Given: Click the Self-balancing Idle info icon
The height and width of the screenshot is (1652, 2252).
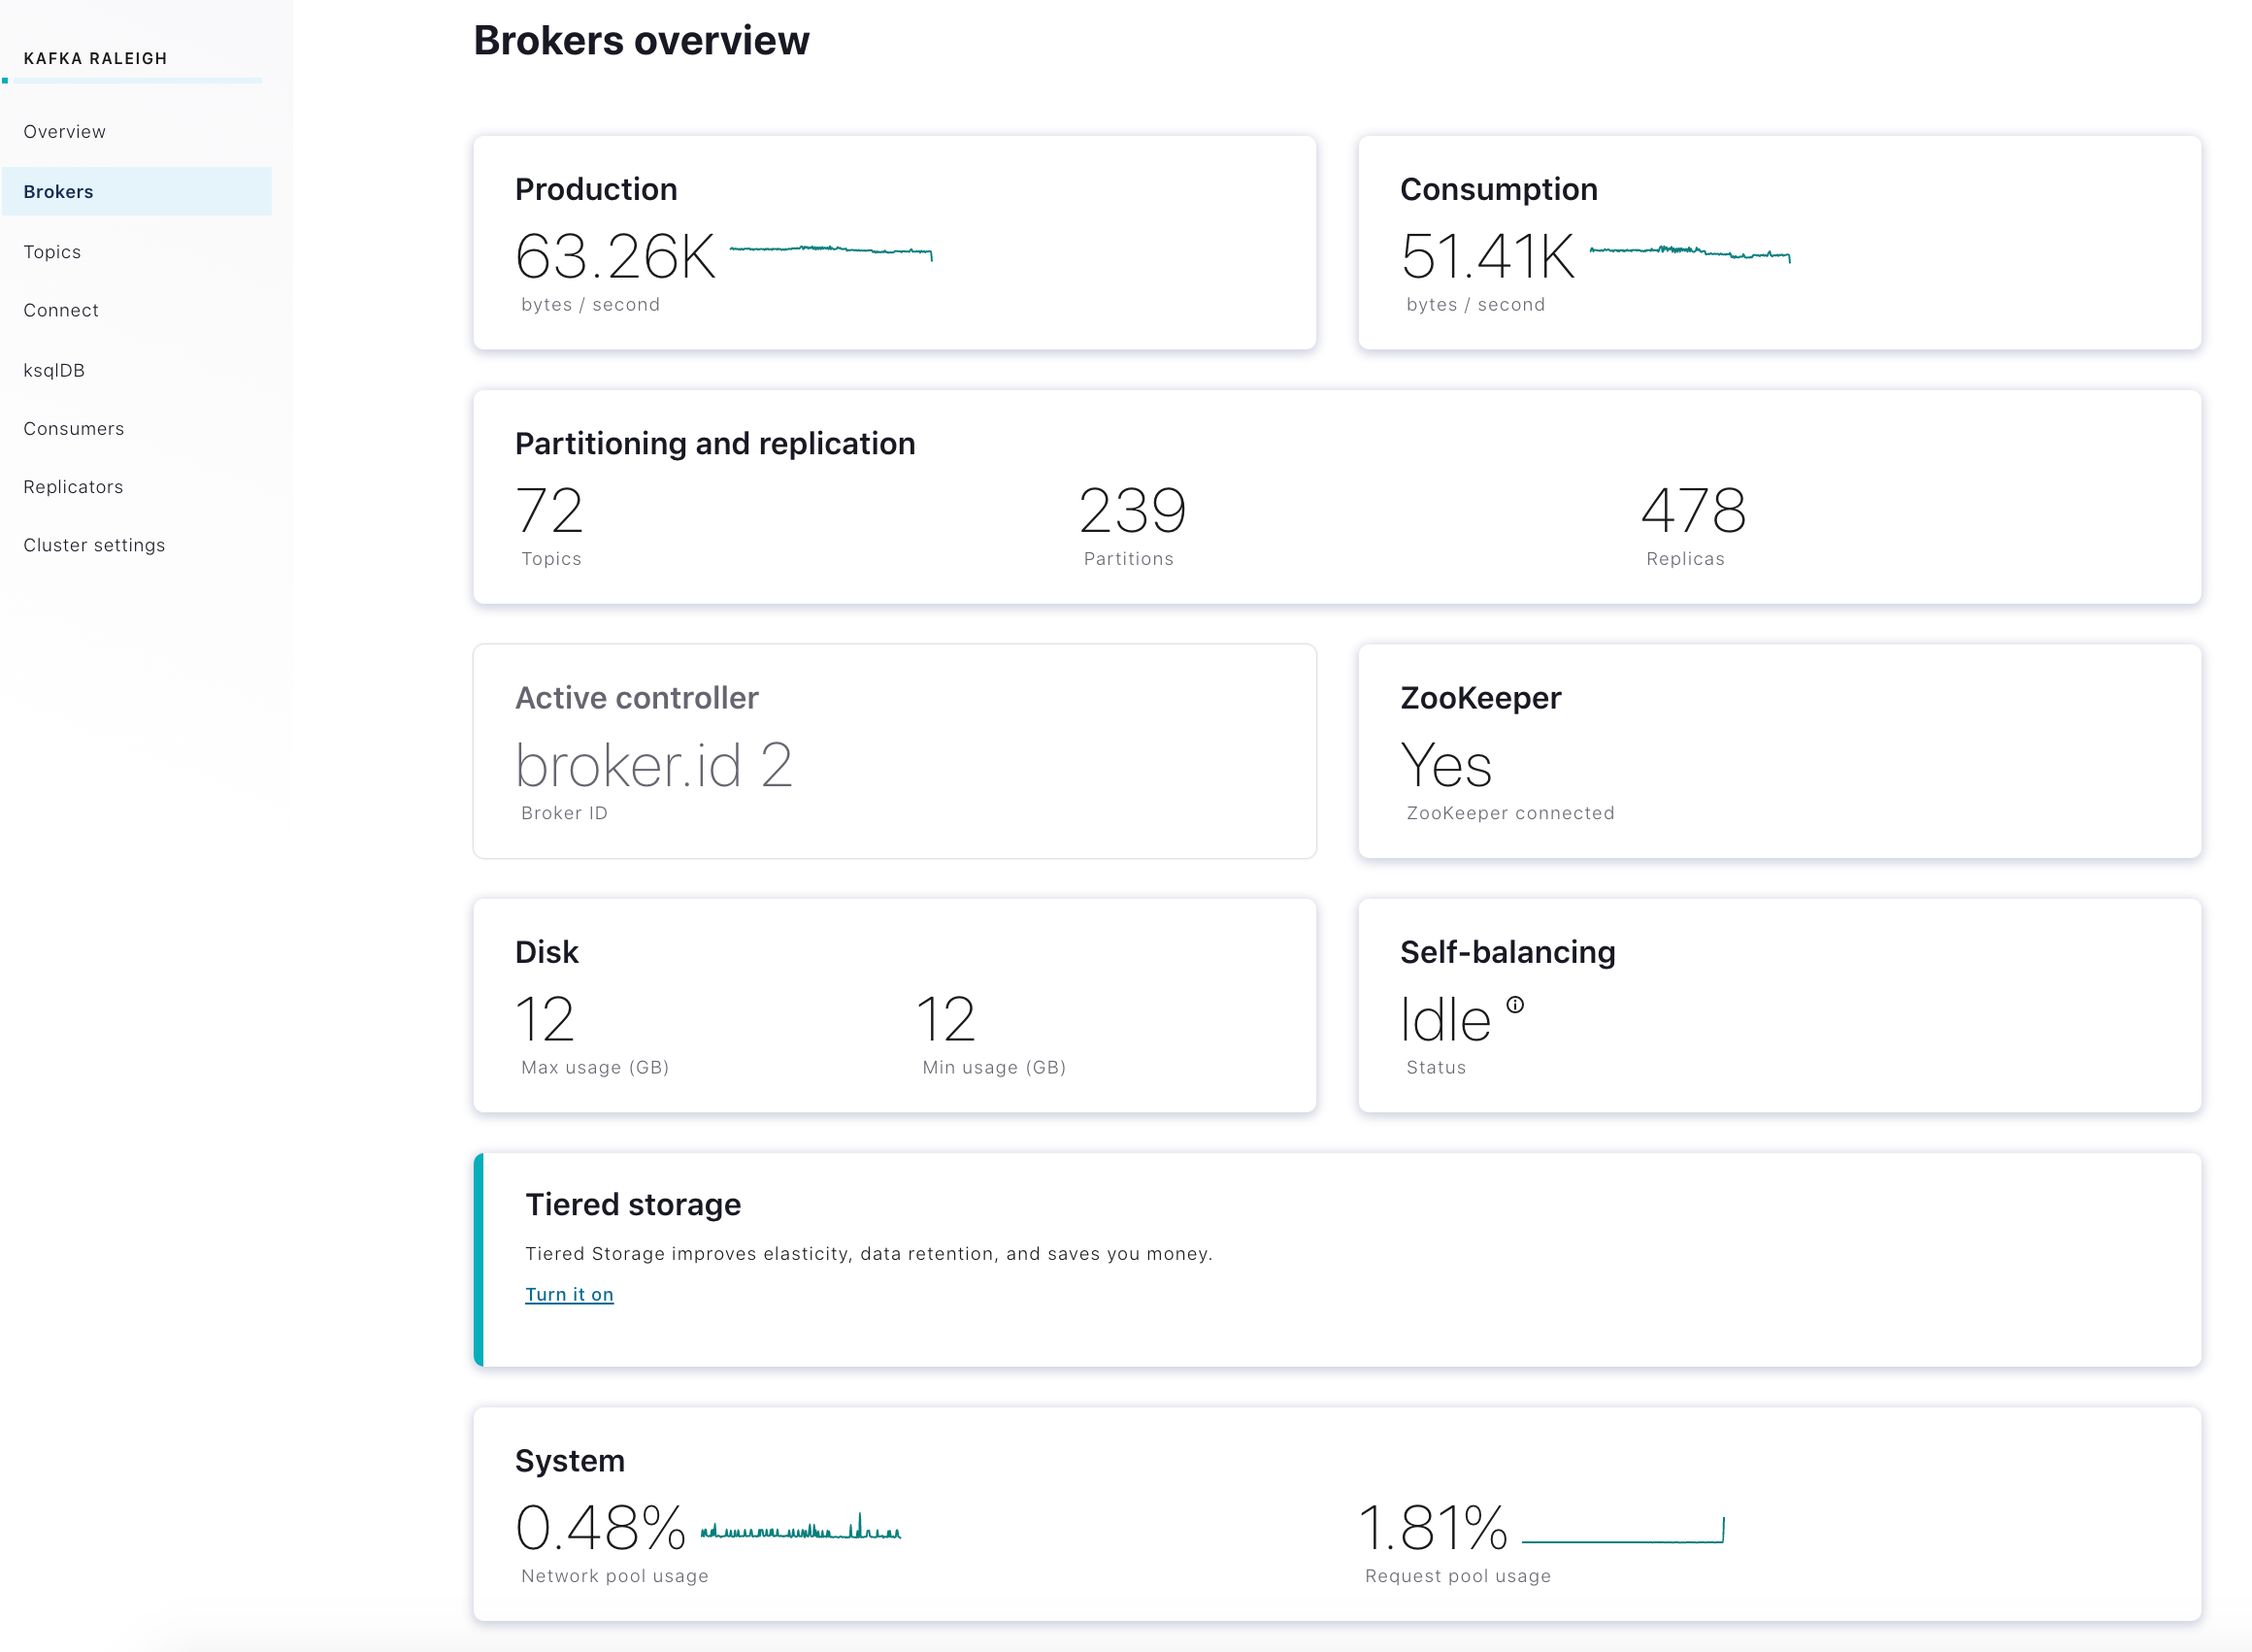Looking at the screenshot, I should 1515,1005.
